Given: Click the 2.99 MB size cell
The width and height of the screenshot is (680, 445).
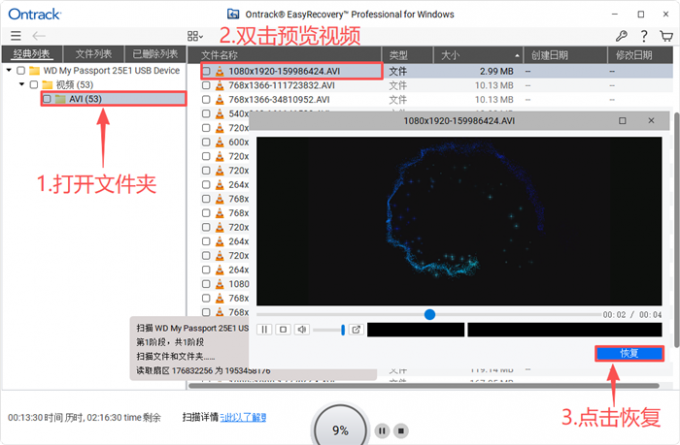Looking at the screenshot, I should (497, 71).
